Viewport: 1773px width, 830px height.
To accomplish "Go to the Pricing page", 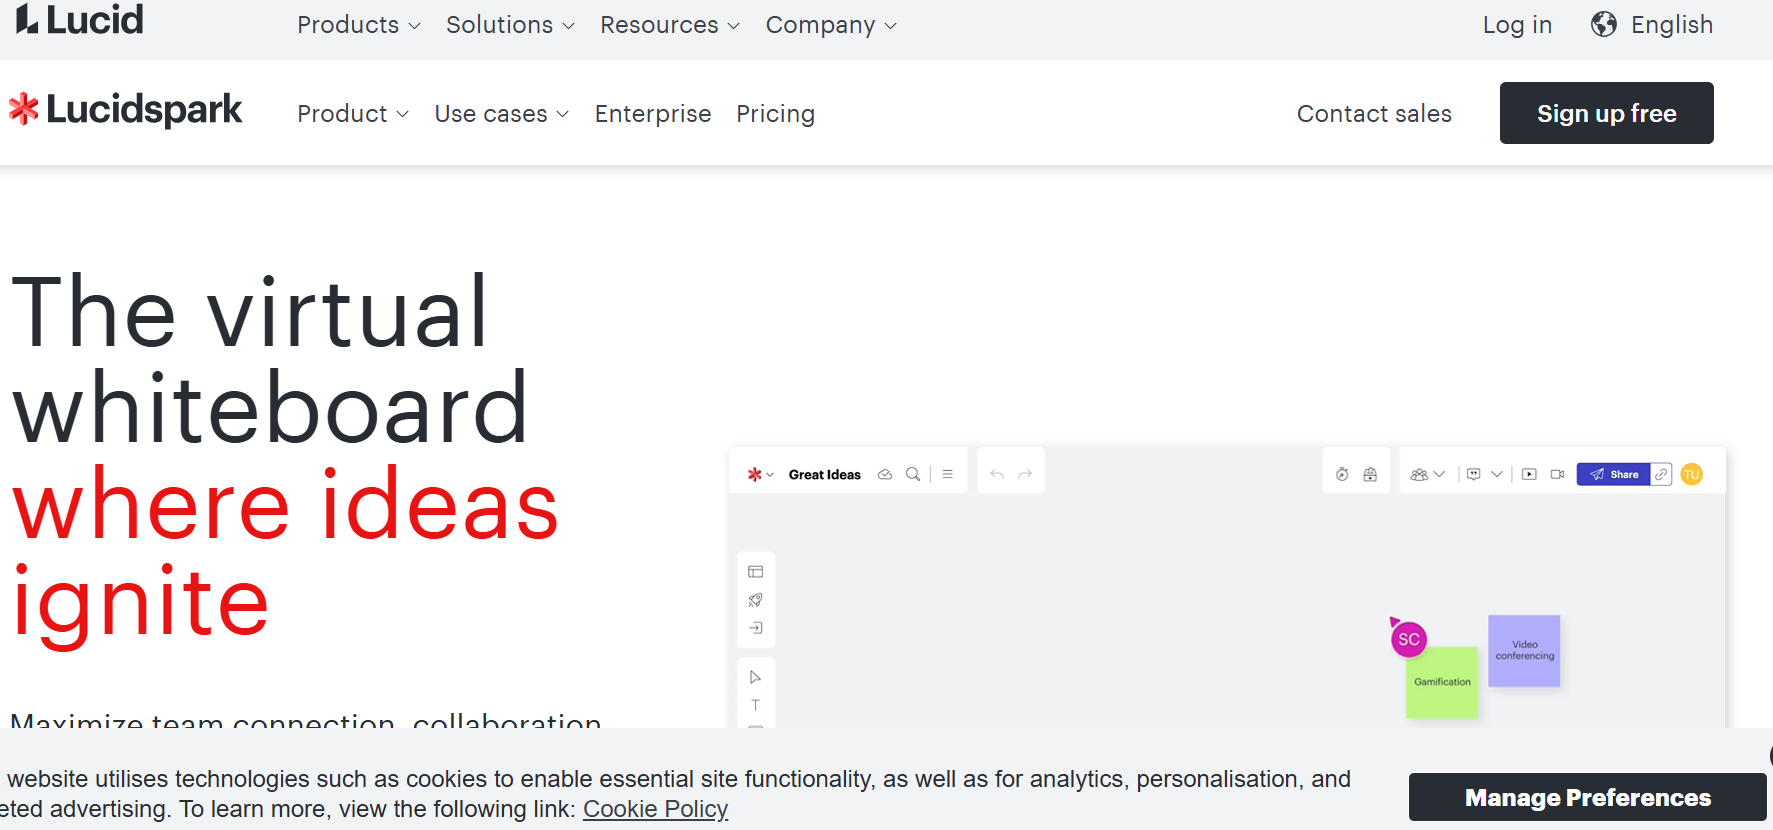I will click(x=775, y=114).
